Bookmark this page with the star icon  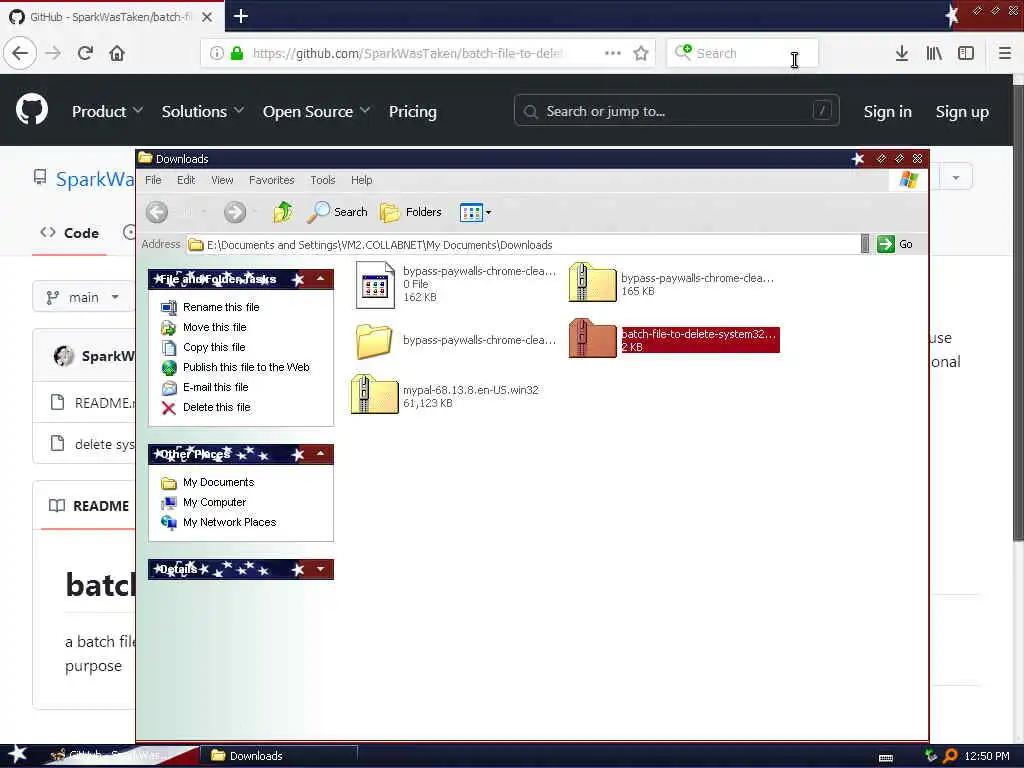pos(641,53)
